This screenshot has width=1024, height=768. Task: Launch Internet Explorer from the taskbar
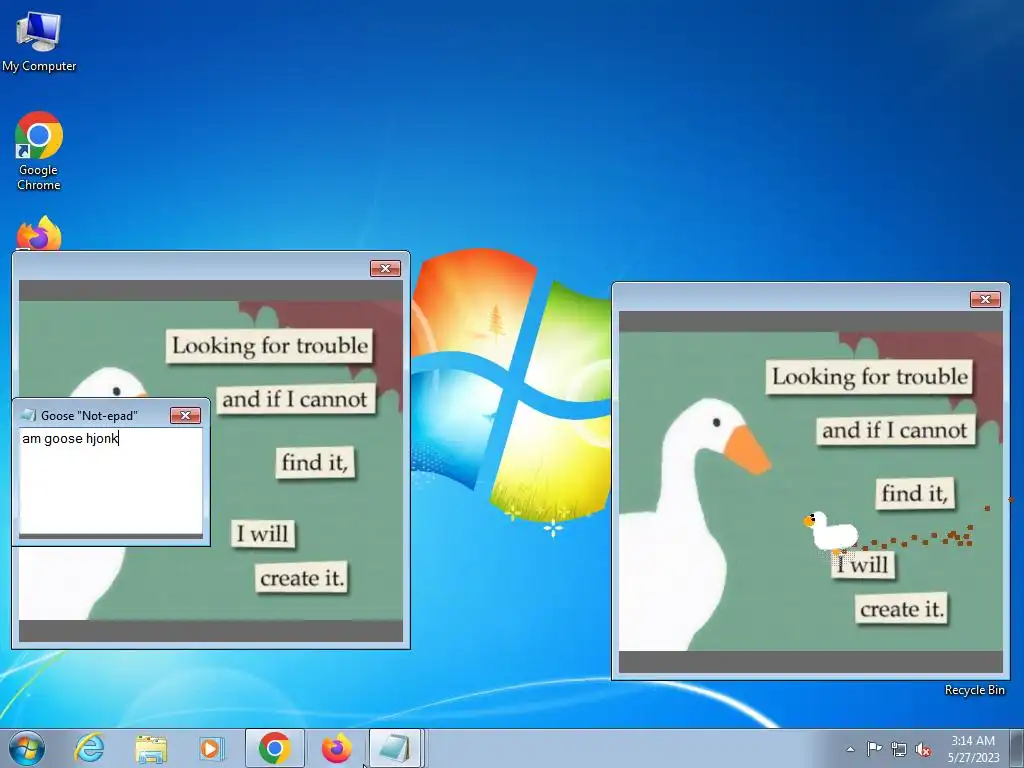tap(89, 748)
